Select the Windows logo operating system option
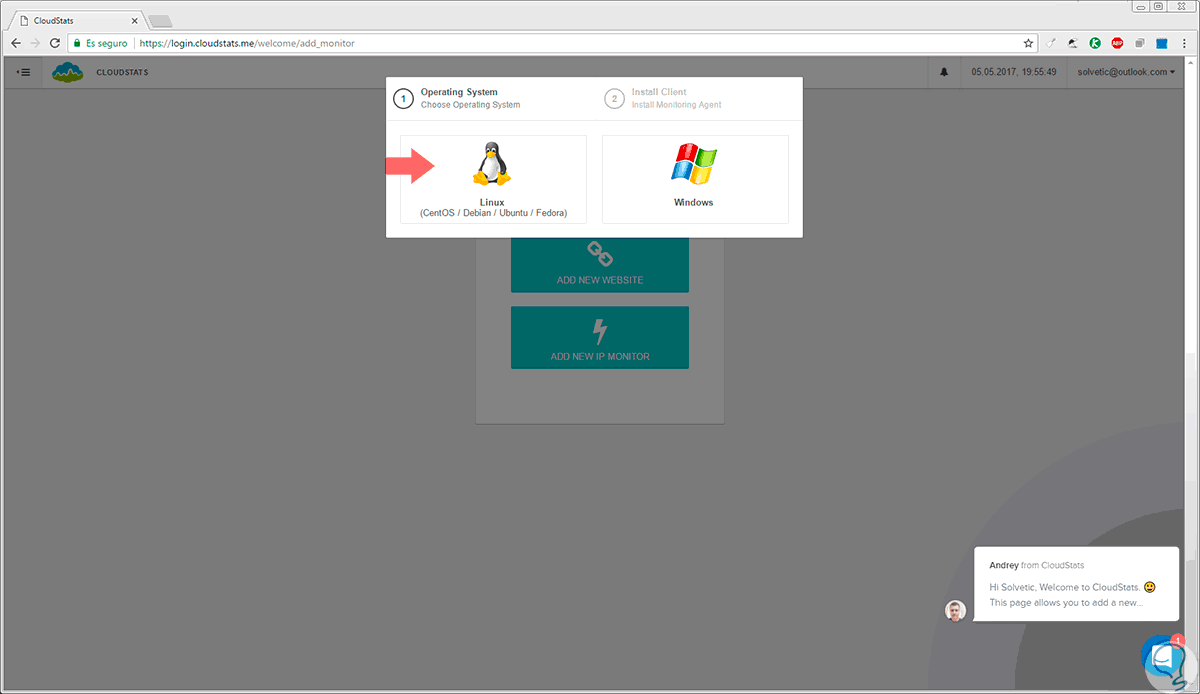 (x=695, y=179)
